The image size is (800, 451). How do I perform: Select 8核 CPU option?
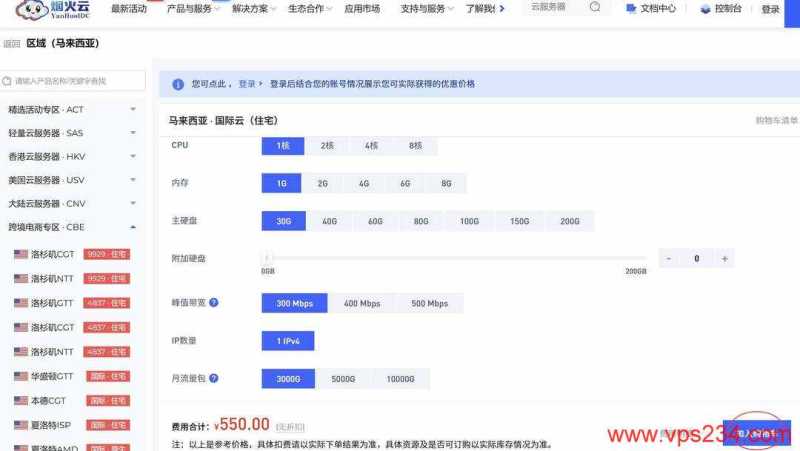[x=415, y=145]
